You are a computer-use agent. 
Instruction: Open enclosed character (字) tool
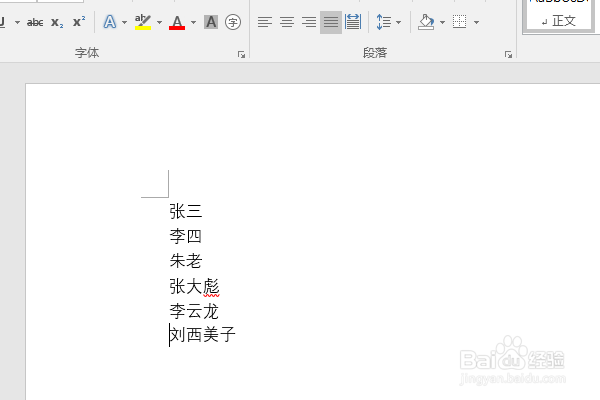[233, 22]
